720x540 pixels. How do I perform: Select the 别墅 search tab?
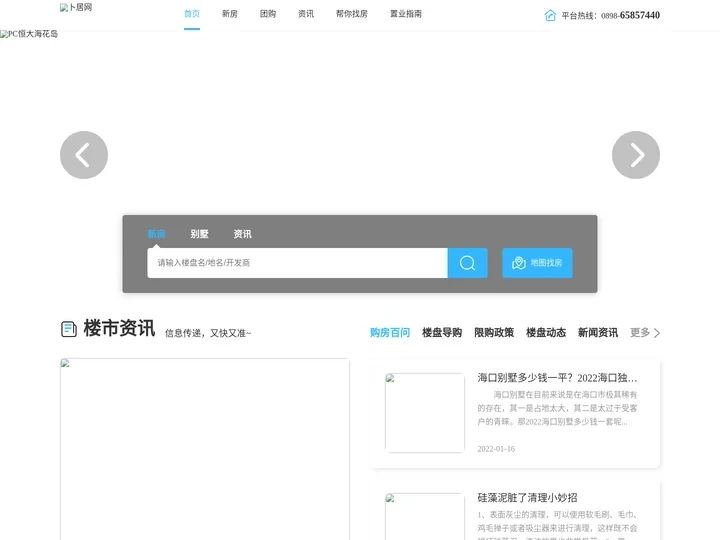(199, 234)
